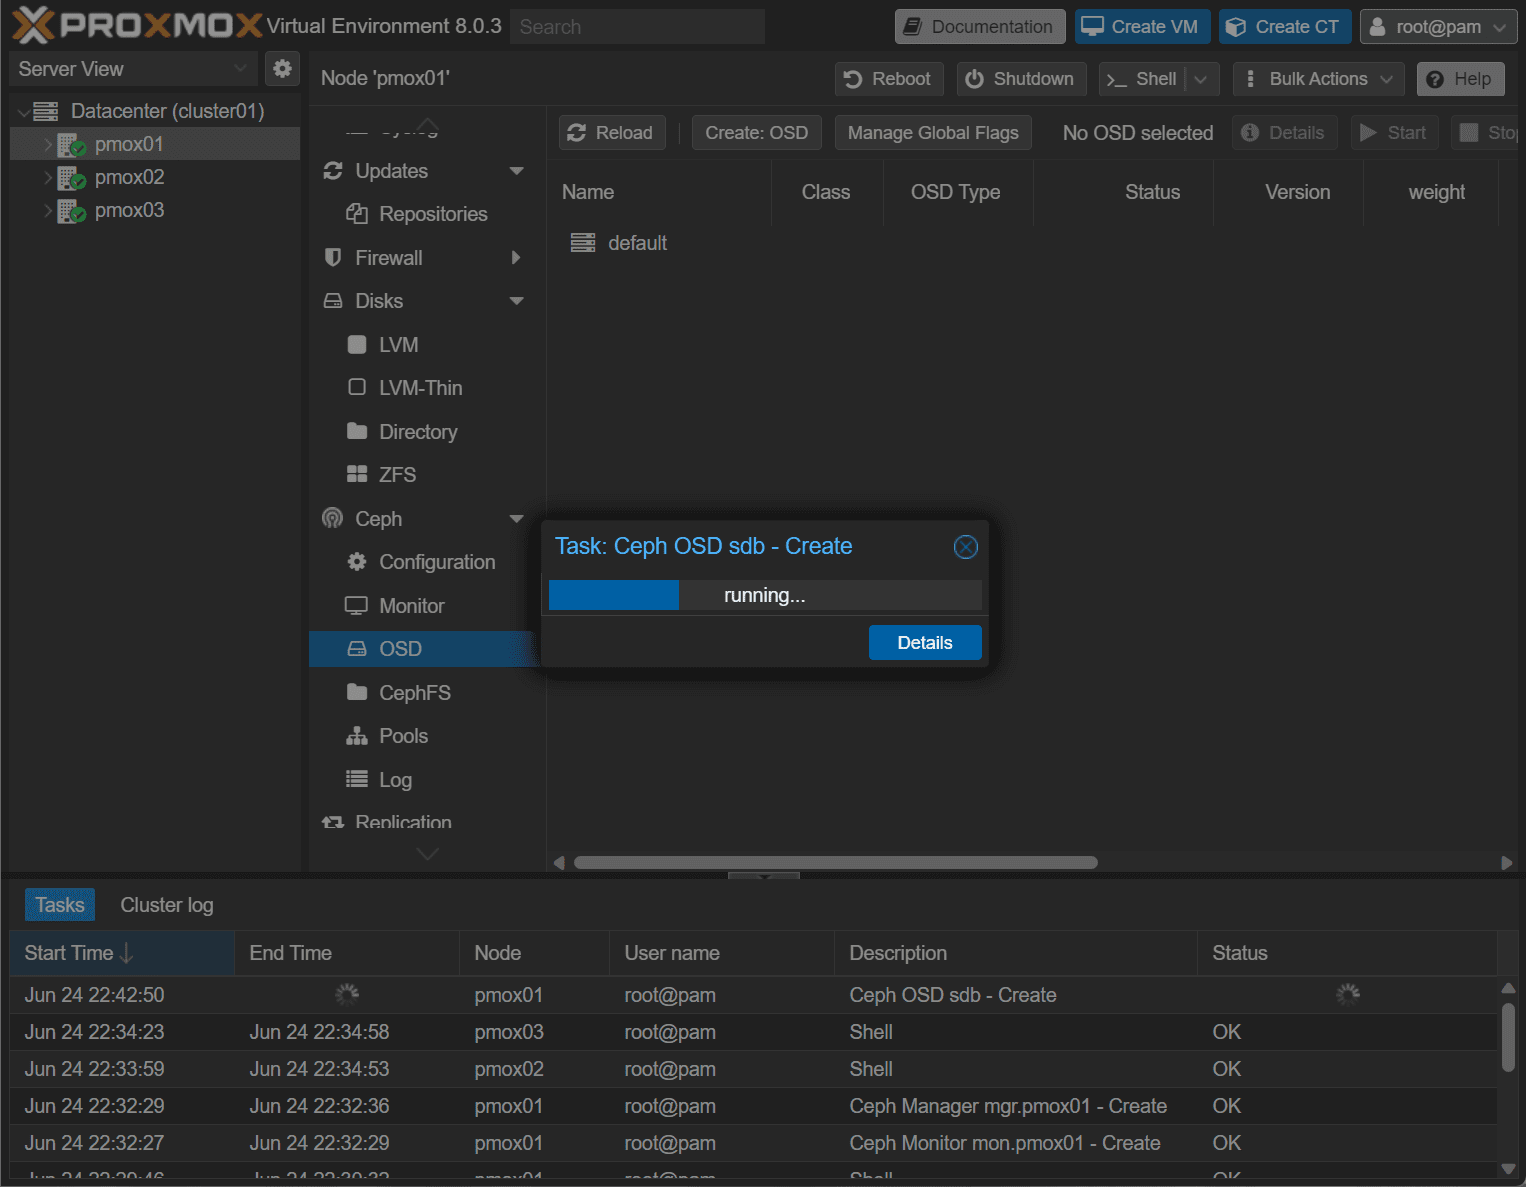Viewport: 1526px width, 1187px height.
Task: Open the Ceph Monitor section
Action: click(411, 606)
